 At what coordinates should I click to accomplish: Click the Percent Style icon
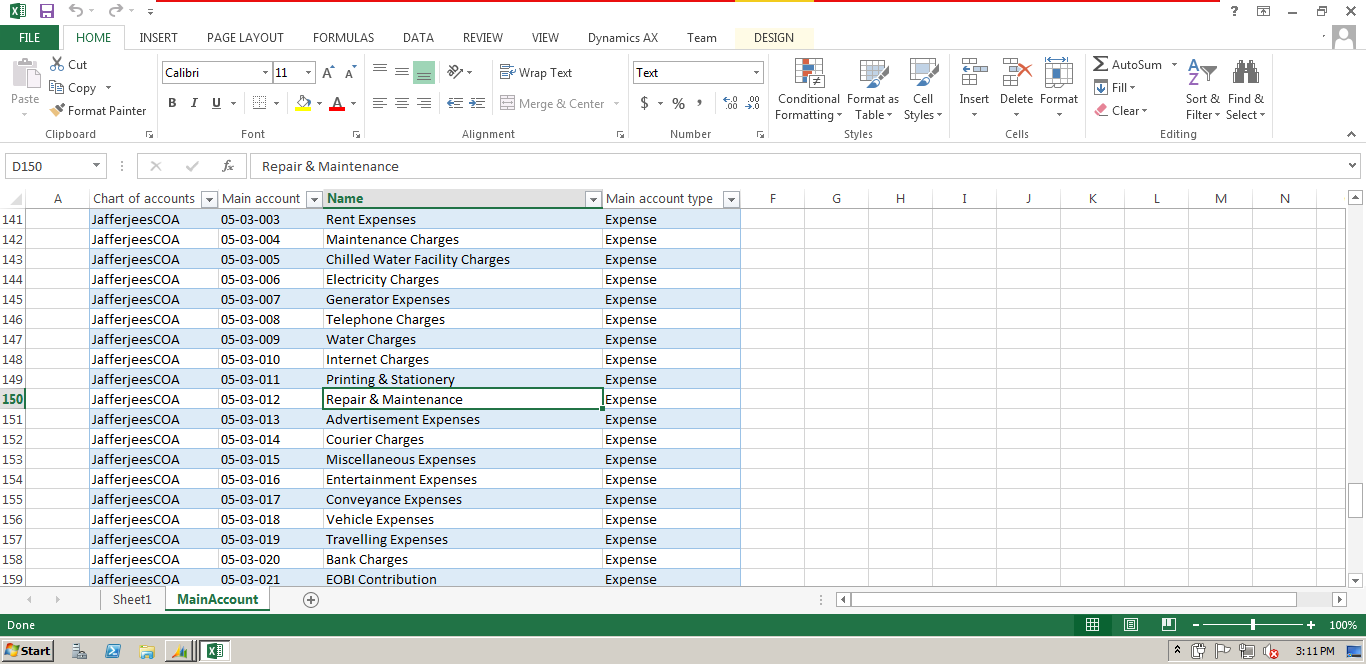[678, 102]
